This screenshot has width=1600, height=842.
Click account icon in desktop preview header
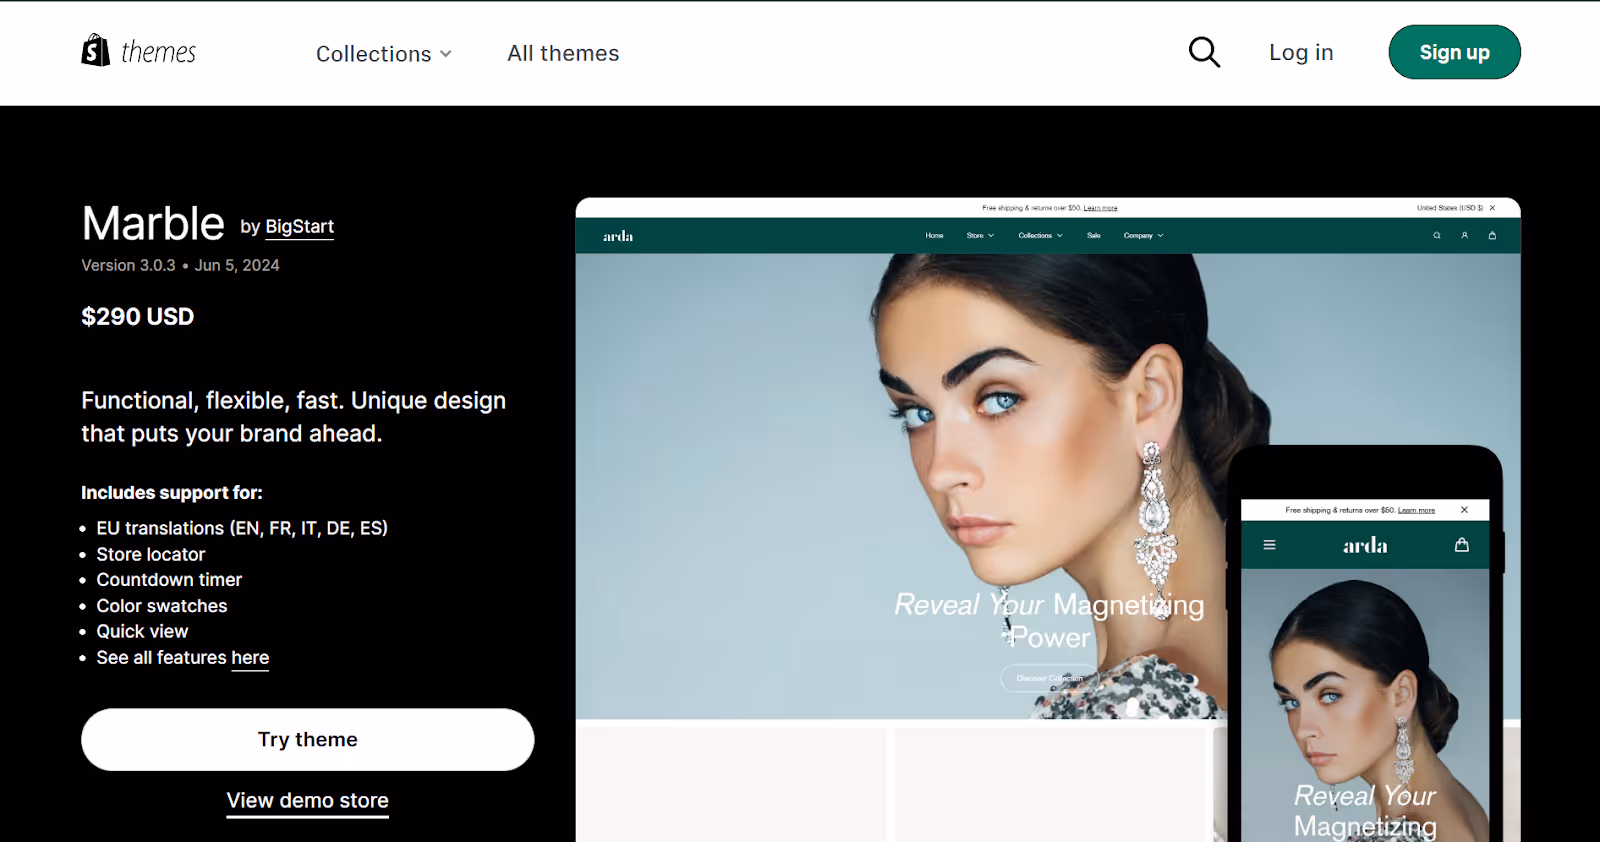pyautogui.click(x=1464, y=236)
